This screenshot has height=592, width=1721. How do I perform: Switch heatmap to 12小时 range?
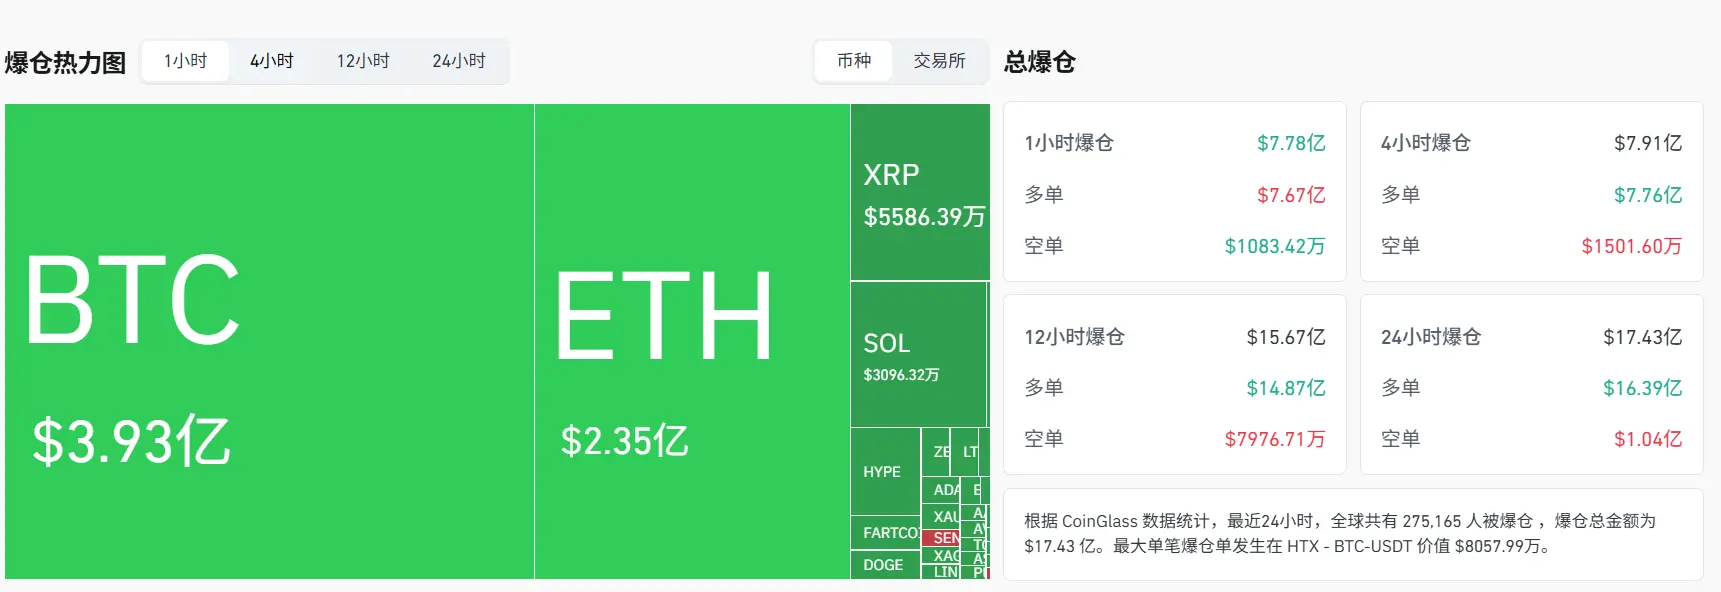pyautogui.click(x=362, y=61)
